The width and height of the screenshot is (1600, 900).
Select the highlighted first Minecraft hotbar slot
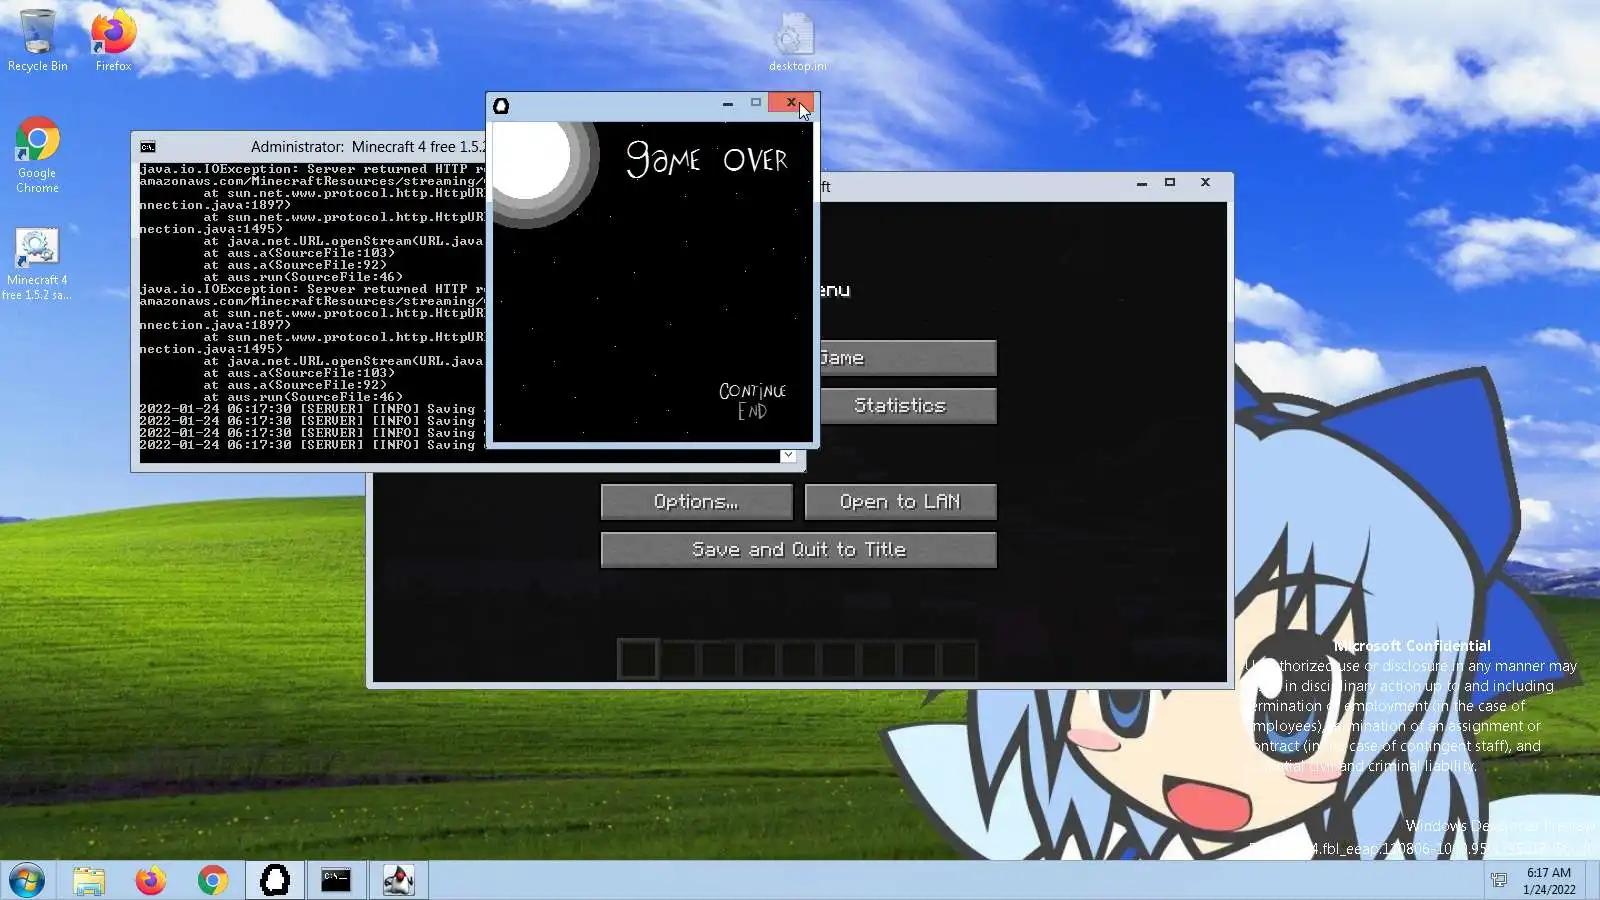[638, 659]
